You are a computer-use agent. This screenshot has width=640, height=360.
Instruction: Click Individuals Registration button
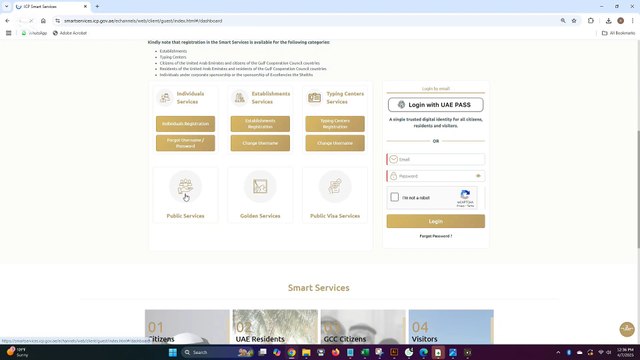[x=185, y=124]
